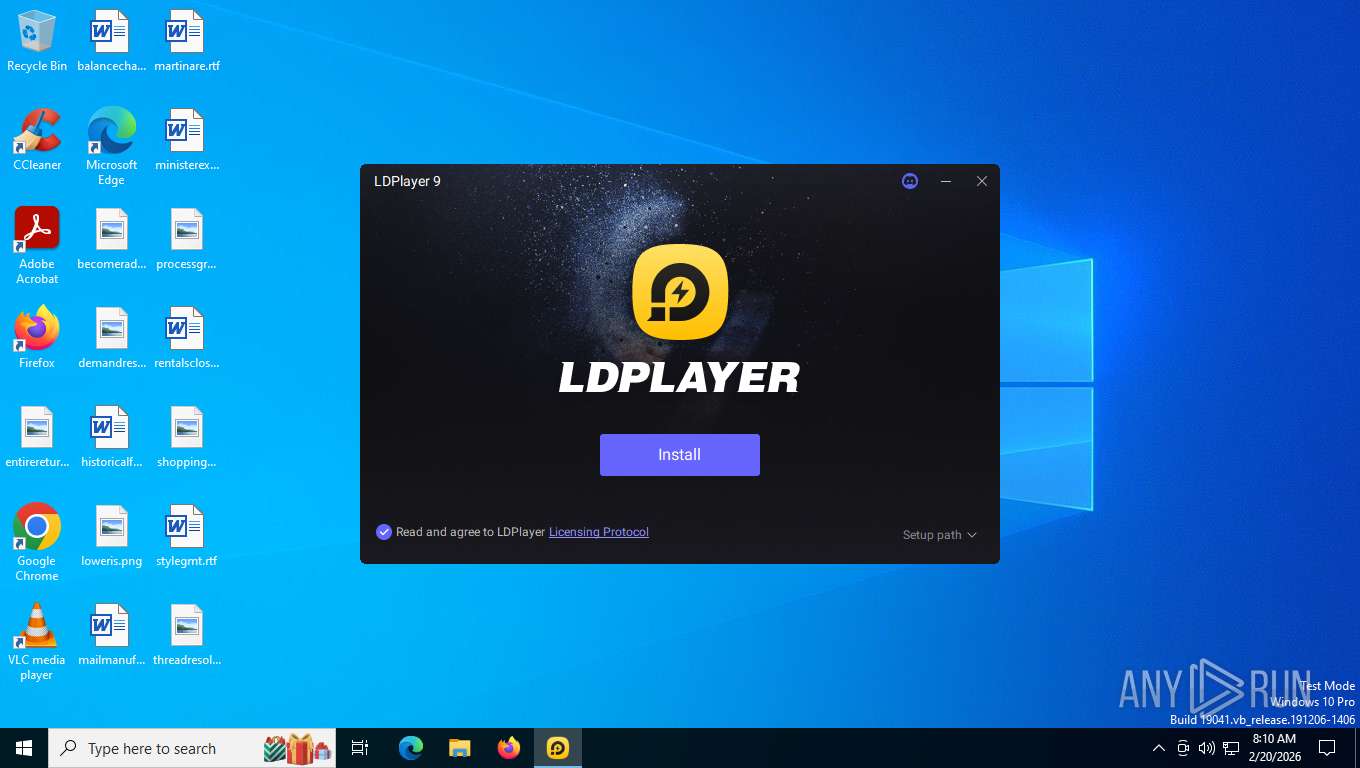Open the taskbar clock and date

[1274, 748]
